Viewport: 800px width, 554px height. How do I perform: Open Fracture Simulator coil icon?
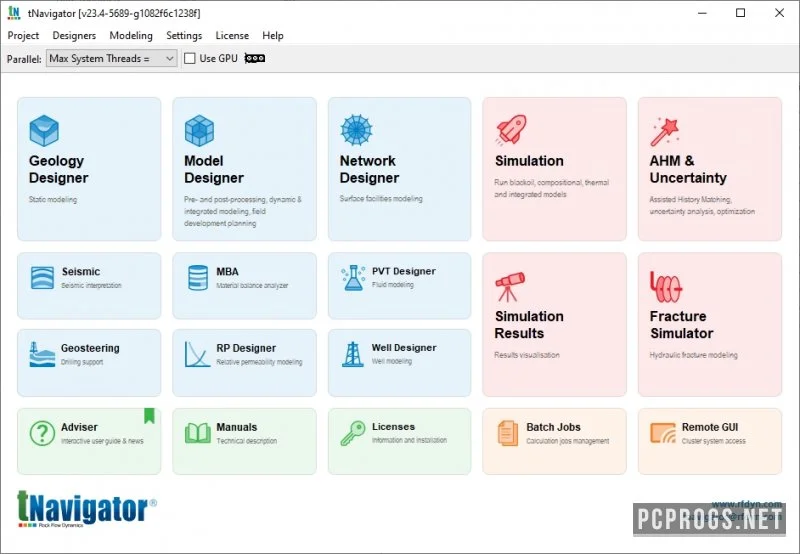[x=666, y=287]
